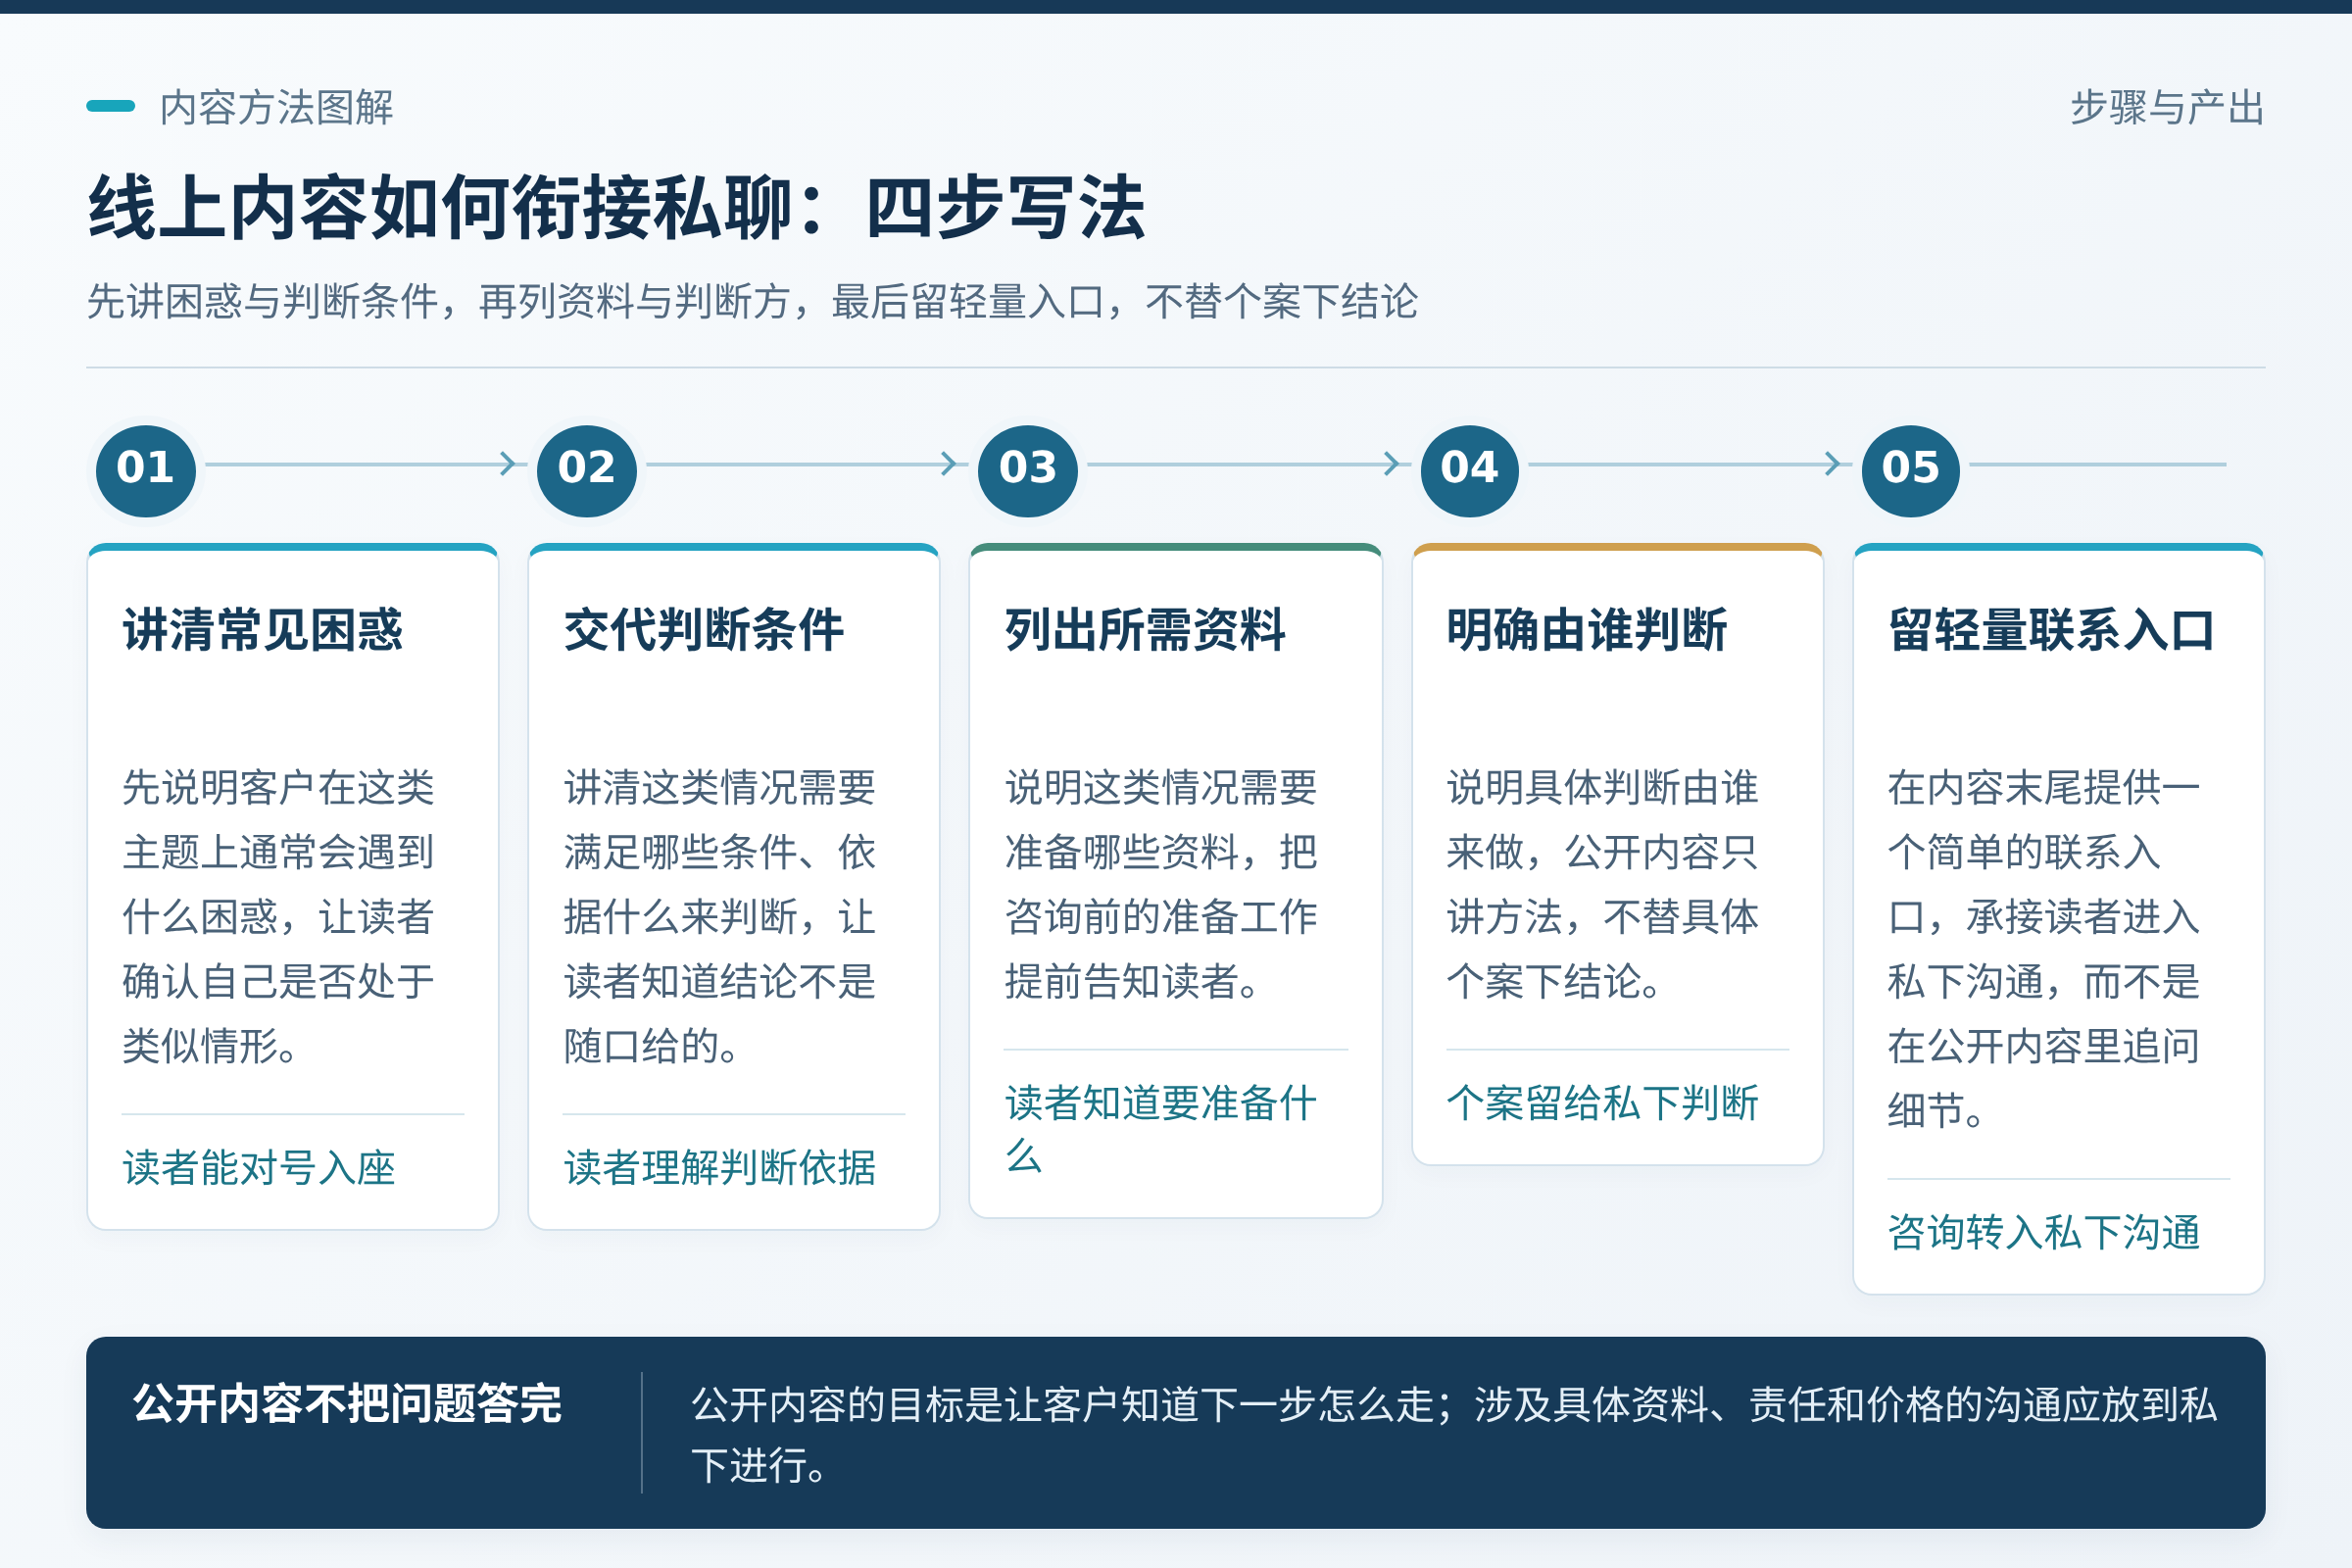Click the 步骤与产出 label at top right

(x=2167, y=107)
